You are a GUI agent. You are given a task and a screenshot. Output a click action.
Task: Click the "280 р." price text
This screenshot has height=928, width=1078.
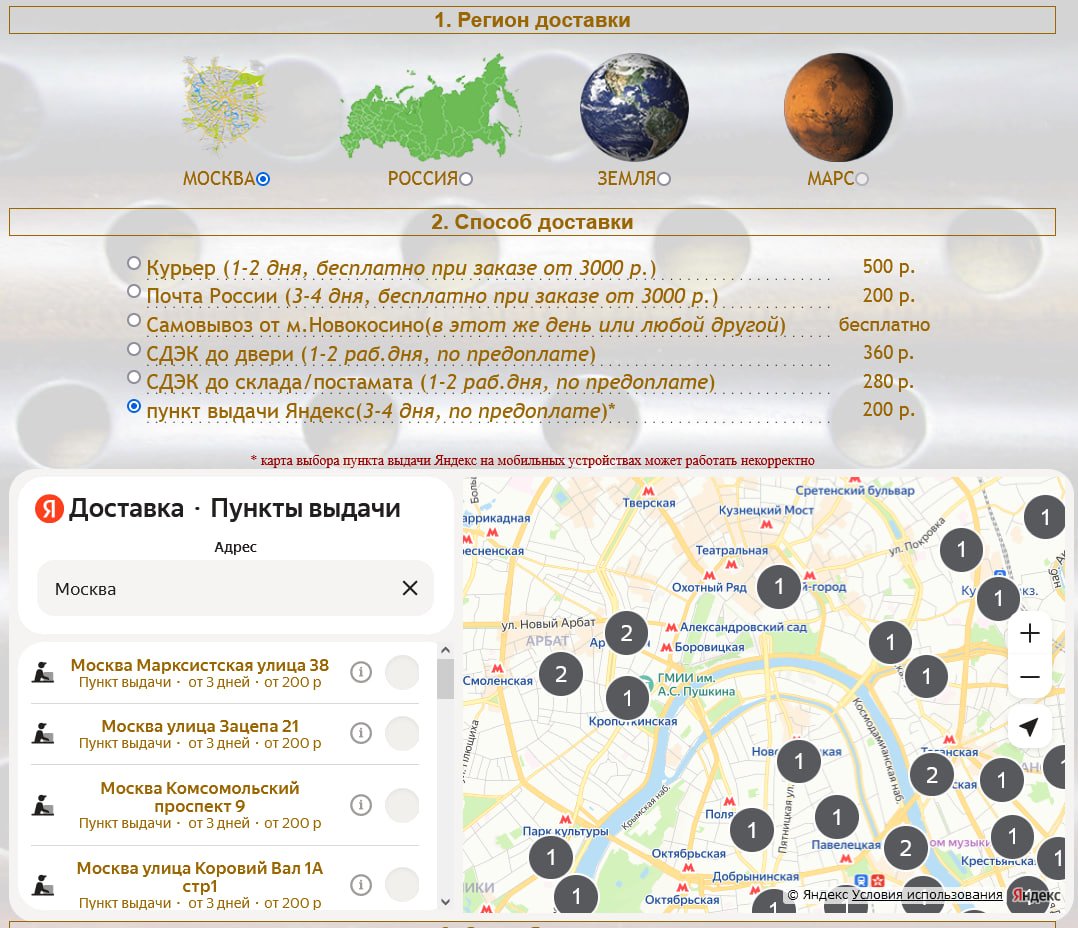(888, 382)
